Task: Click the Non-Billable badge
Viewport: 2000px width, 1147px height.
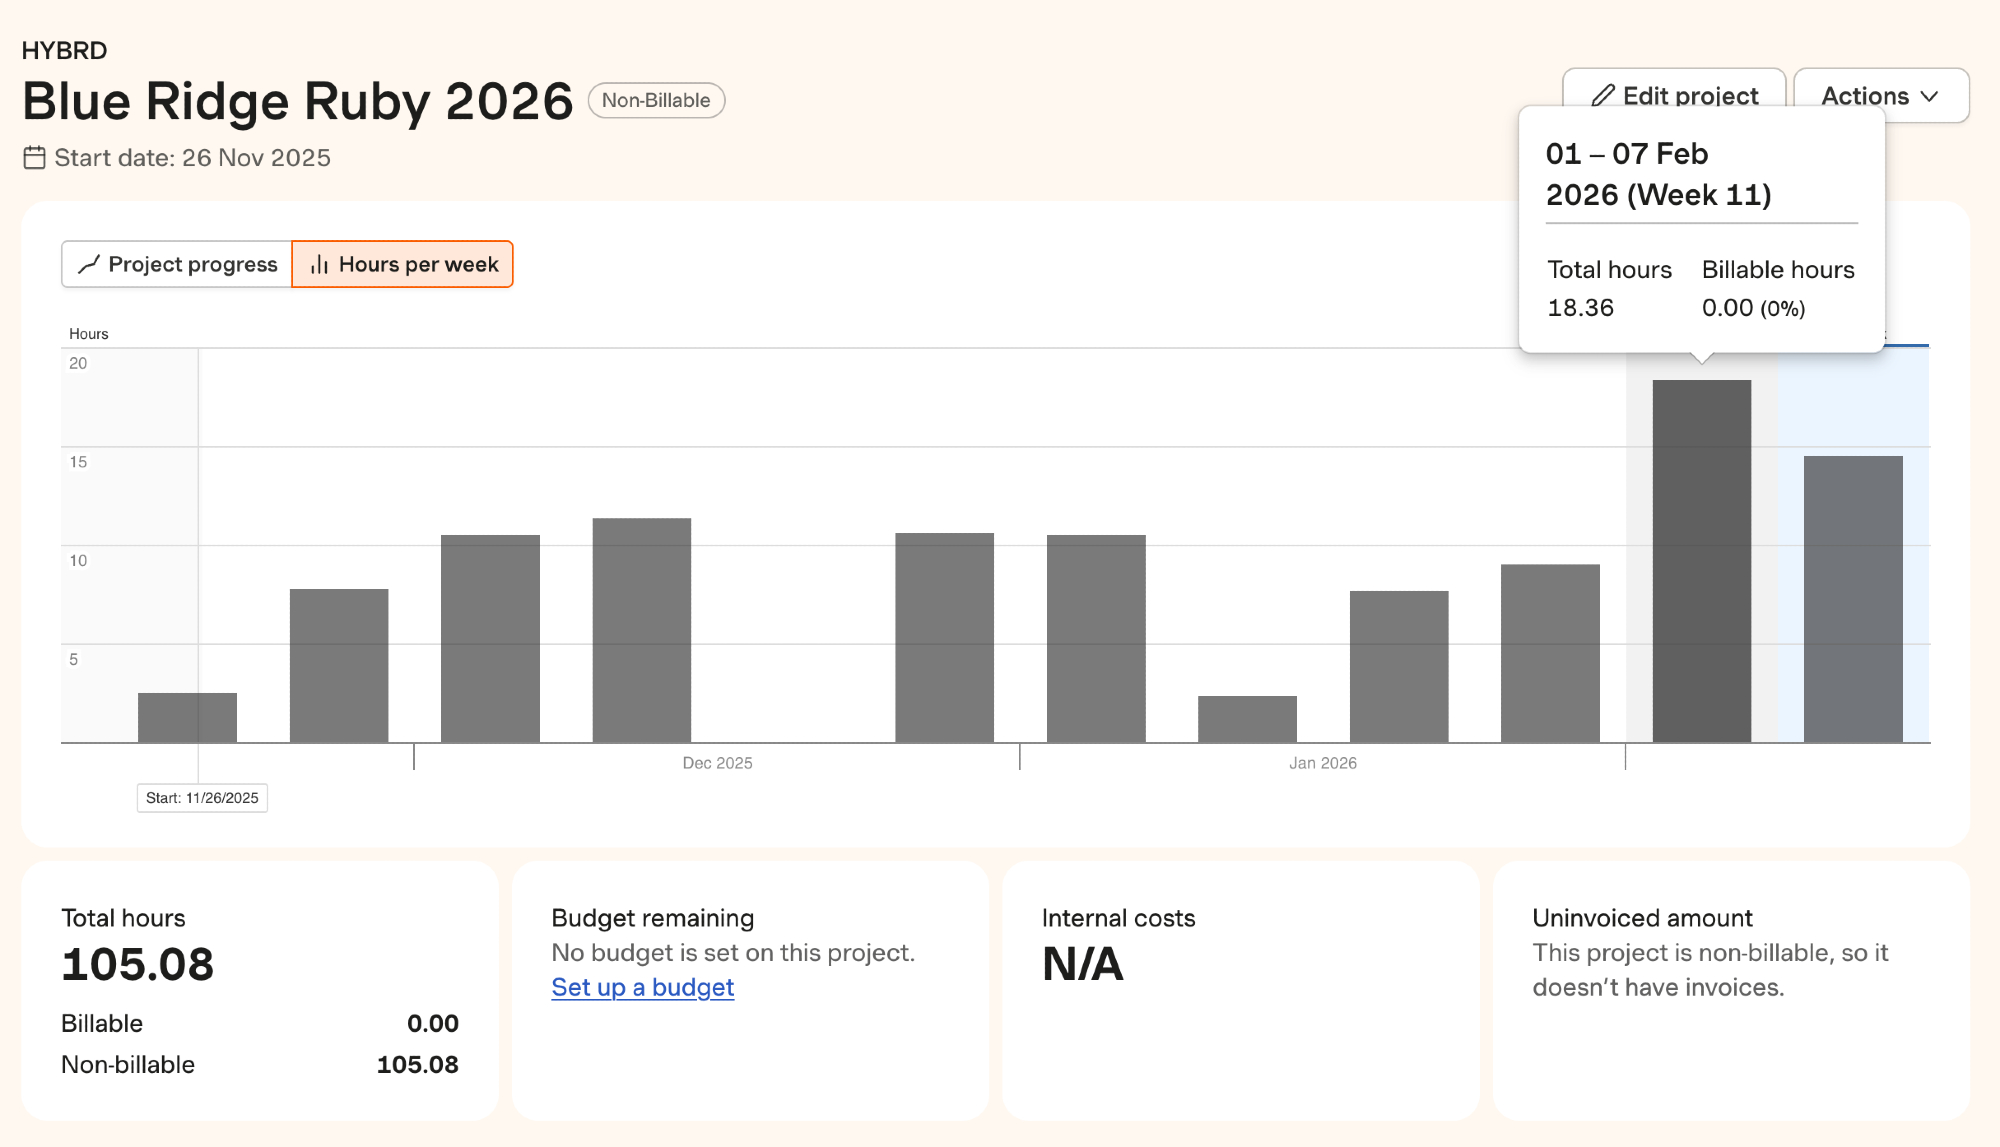Action: point(656,101)
